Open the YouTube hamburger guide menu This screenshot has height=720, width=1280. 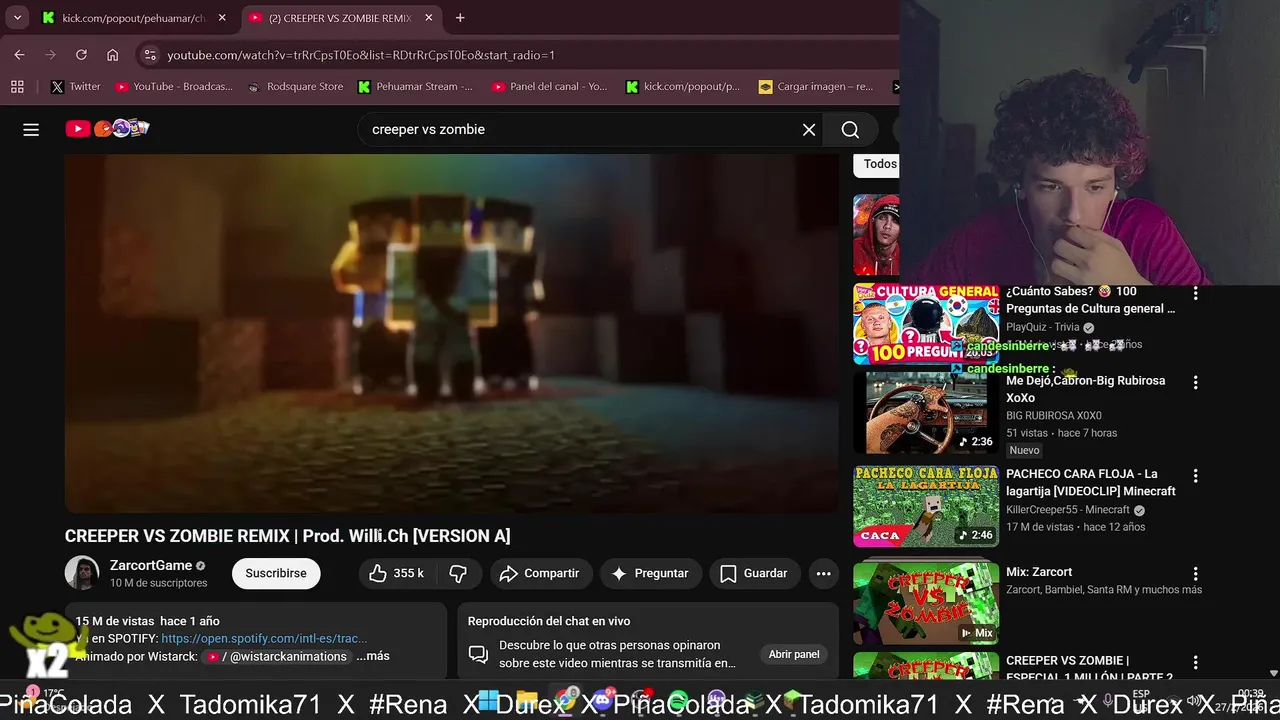click(31, 129)
